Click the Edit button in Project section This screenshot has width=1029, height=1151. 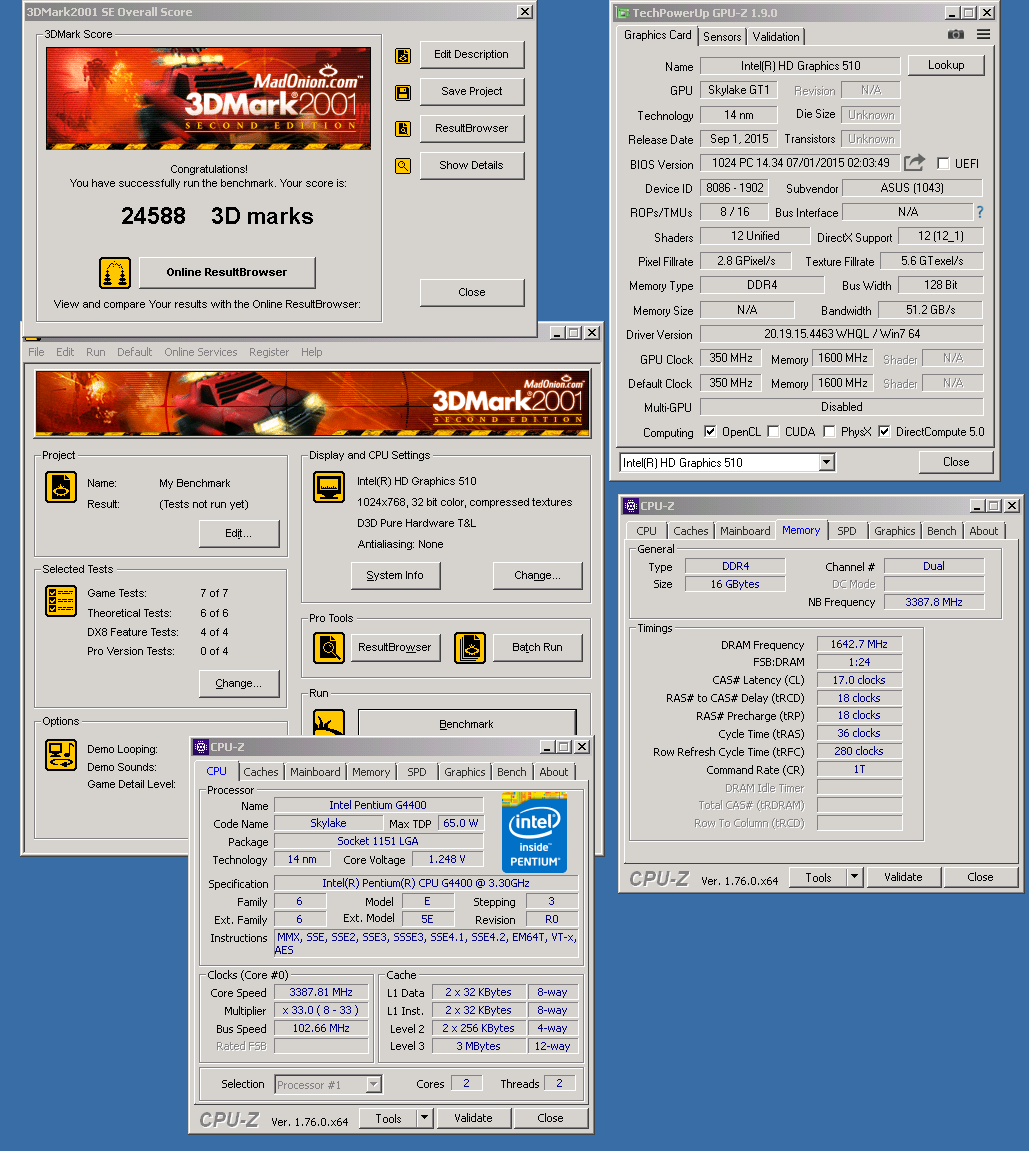(x=239, y=534)
